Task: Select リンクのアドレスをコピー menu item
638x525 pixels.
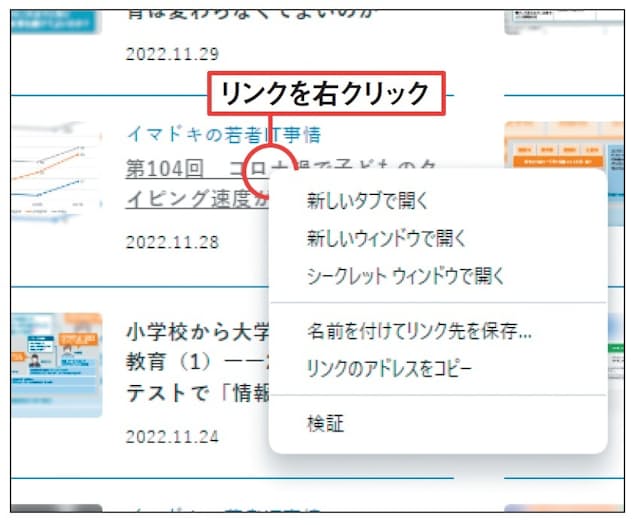Action: click(x=438, y=368)
